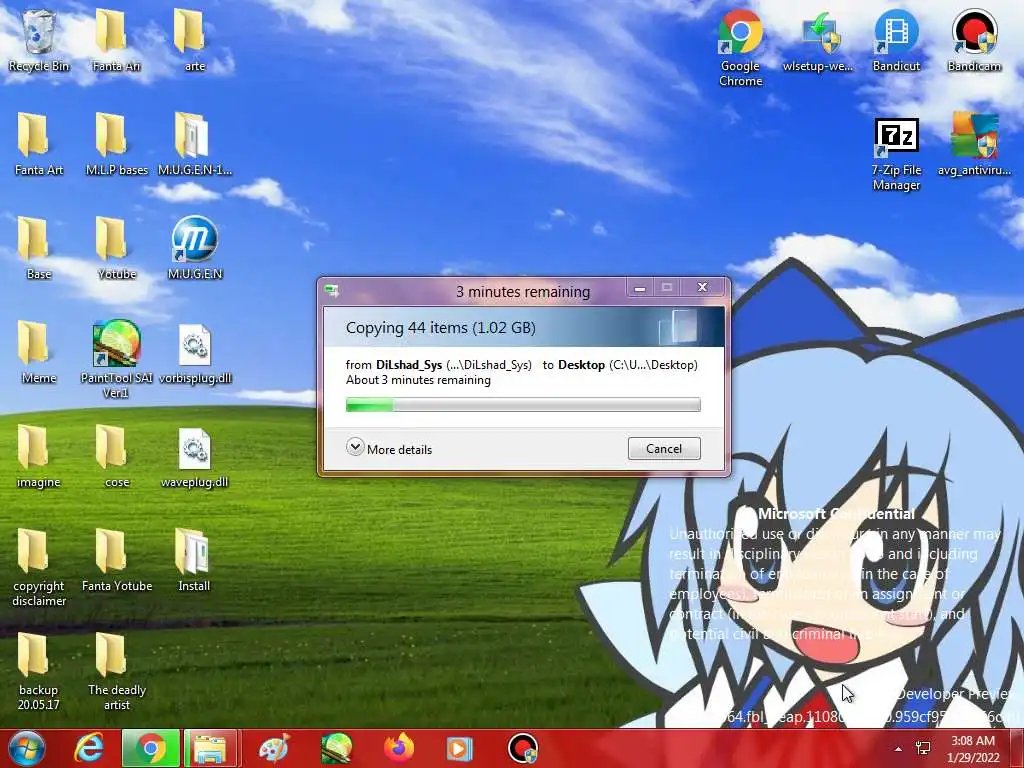Select the copyright disclaimer folder

coord(39,568)
